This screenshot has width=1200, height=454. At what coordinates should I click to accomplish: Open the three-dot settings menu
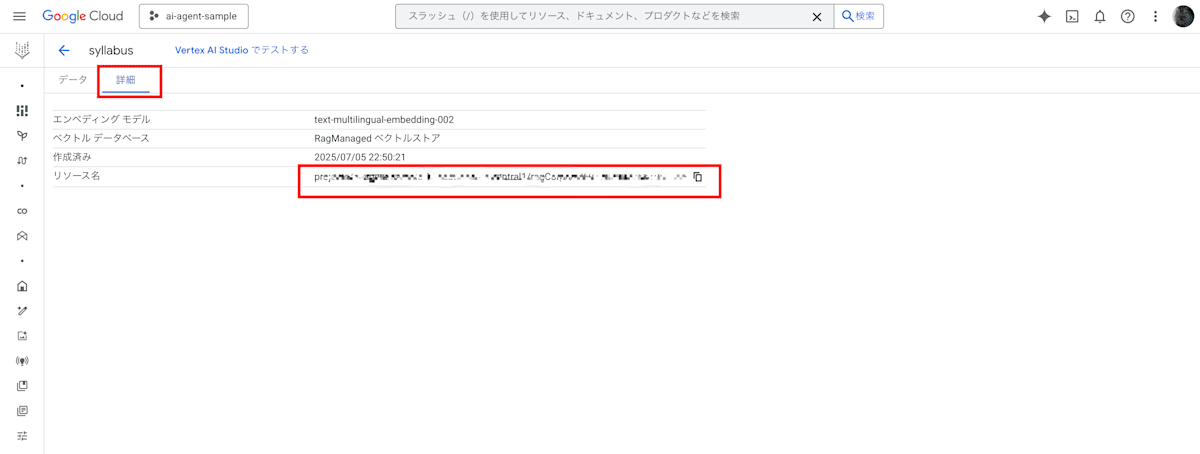click(1155, 16)
